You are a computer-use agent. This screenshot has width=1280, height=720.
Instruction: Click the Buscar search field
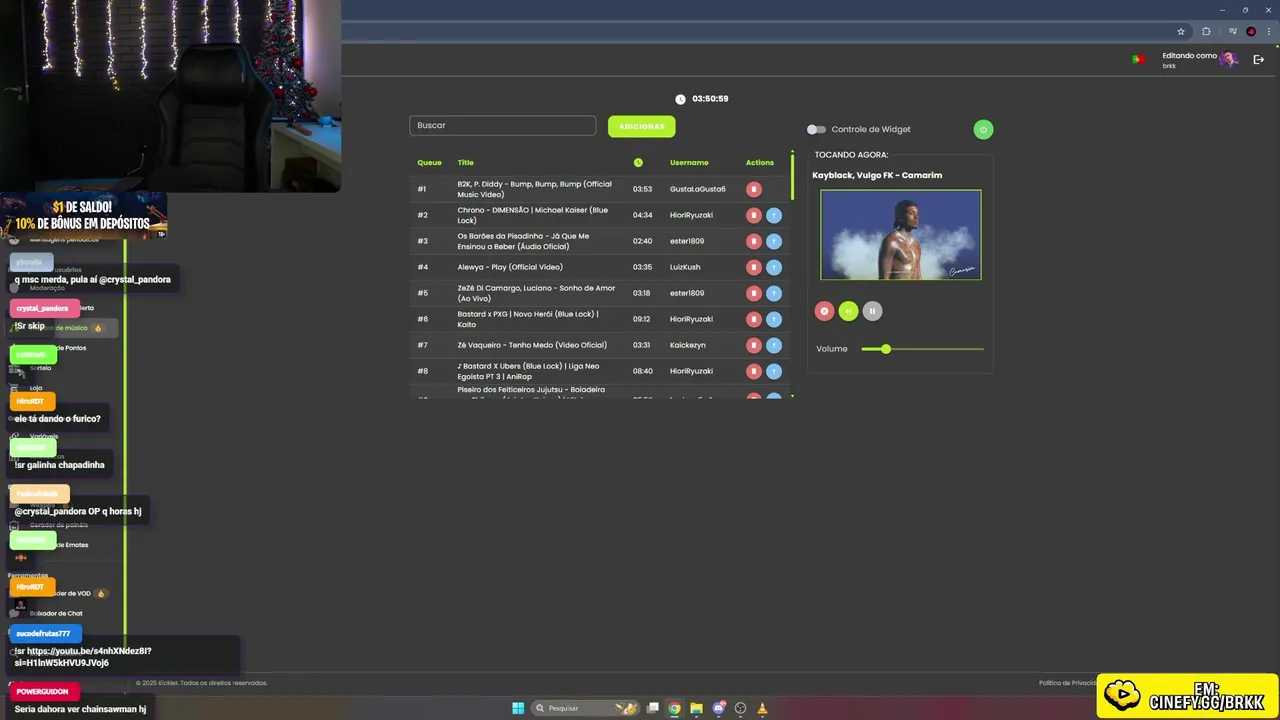[x=502, y=126]
